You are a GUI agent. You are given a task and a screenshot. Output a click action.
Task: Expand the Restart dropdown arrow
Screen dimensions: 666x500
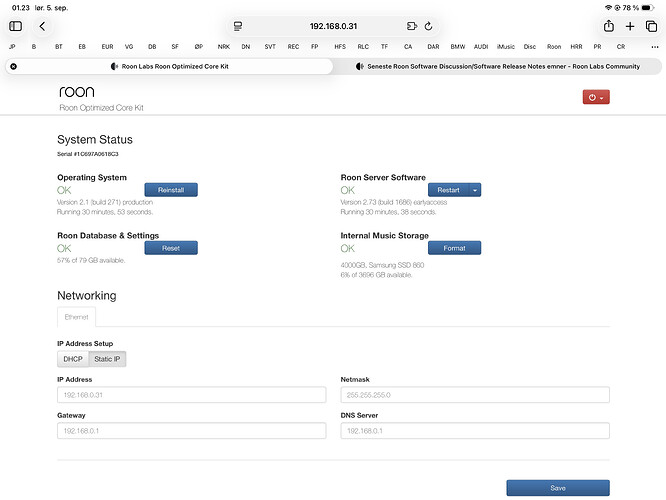(x=475, y=190)
